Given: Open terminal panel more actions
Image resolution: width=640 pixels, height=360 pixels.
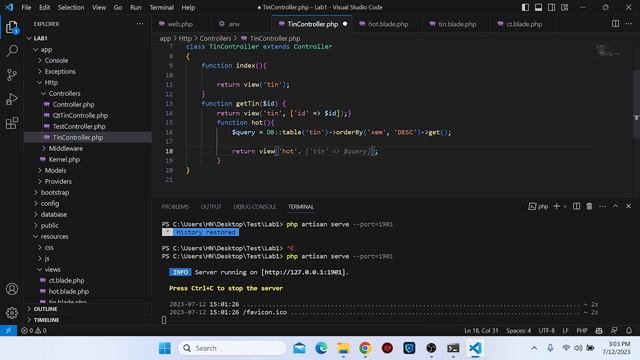Looking at the screenshot, I should point(602,207).
